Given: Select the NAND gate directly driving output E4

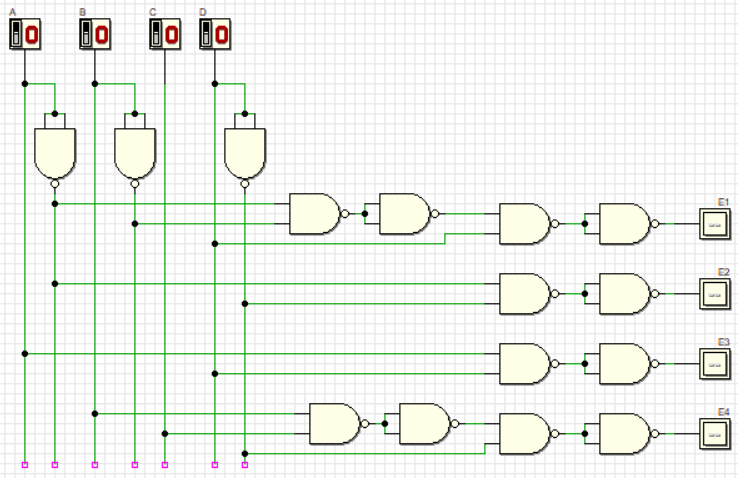Looking at the screenshot, I should coord(623,434).
